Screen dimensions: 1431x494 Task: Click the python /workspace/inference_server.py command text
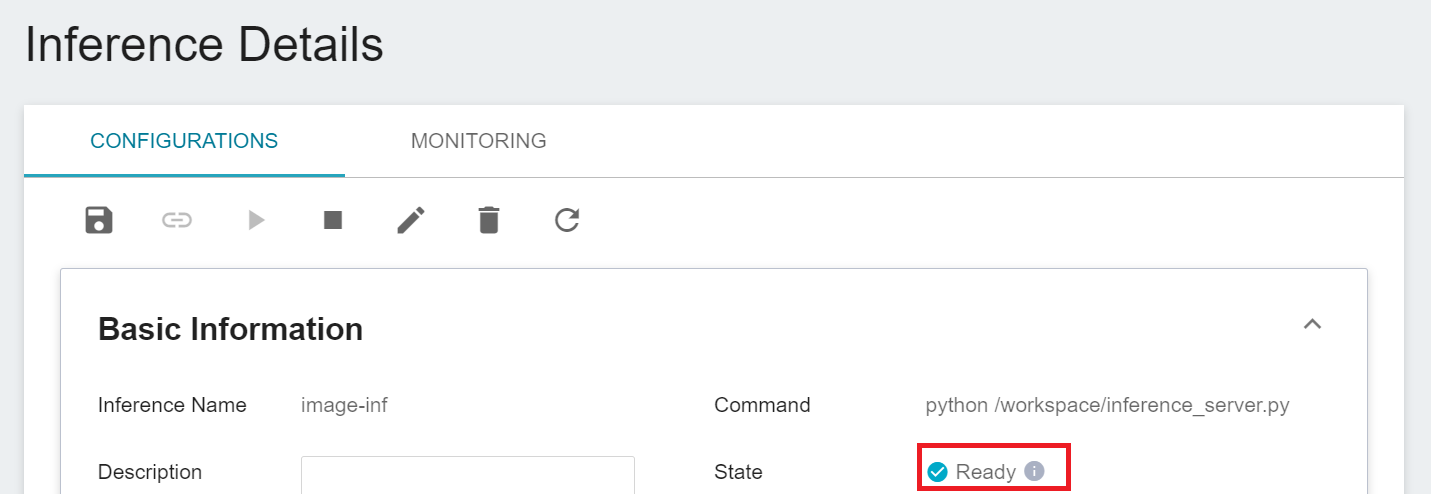1107,405
